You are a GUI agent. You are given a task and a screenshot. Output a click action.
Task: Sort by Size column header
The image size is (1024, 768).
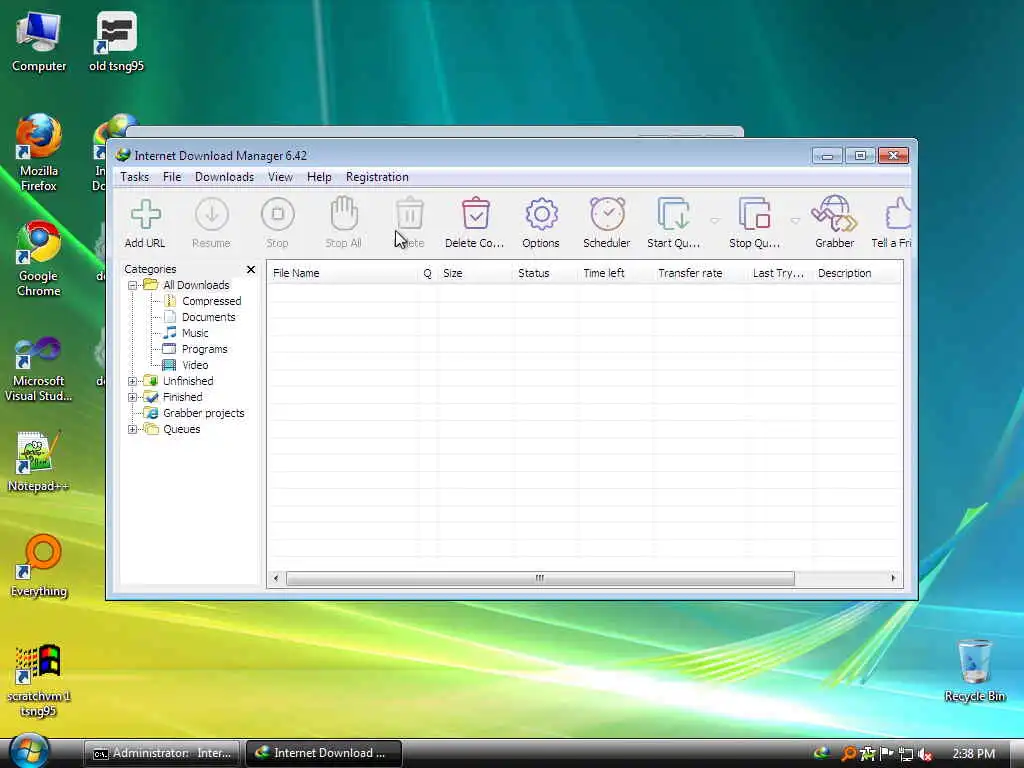pyautogui.click(x=475, y=273)
